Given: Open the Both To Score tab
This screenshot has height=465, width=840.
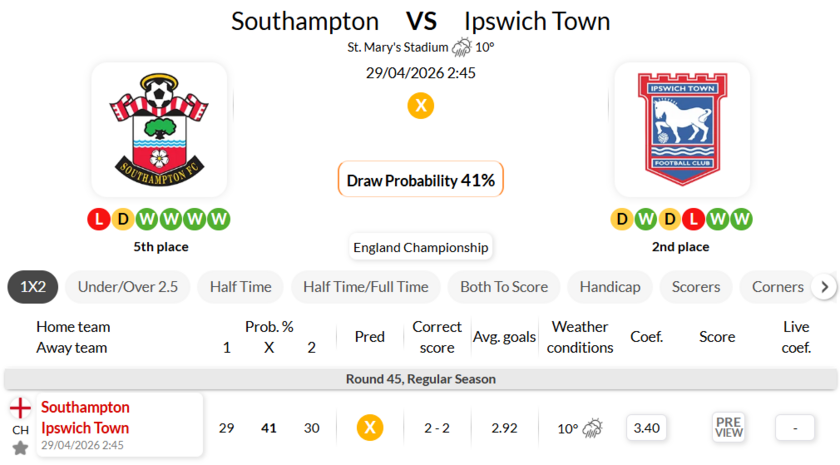Looking at the screenshot, I should click(x=504, y=287).
